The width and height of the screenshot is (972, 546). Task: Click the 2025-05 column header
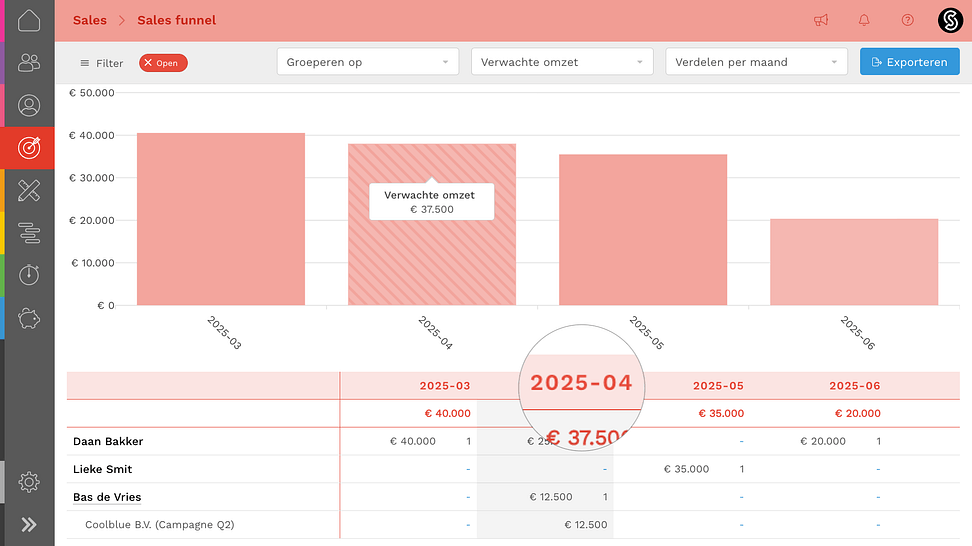(x=718, y=385)
